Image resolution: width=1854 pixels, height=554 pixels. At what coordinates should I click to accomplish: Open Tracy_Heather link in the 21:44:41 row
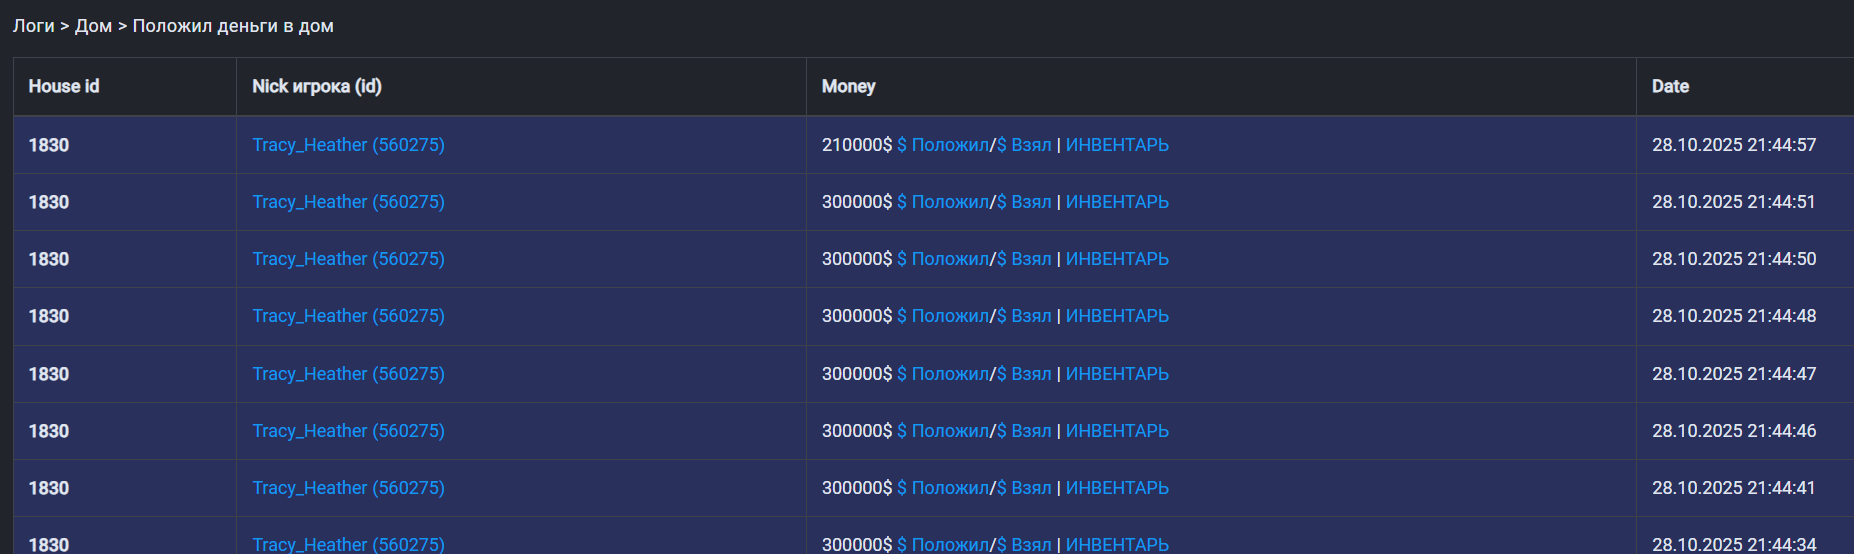[348, 488]
